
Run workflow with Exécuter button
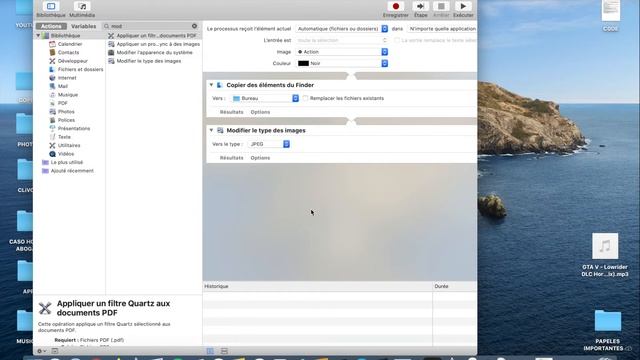(463, 9)
